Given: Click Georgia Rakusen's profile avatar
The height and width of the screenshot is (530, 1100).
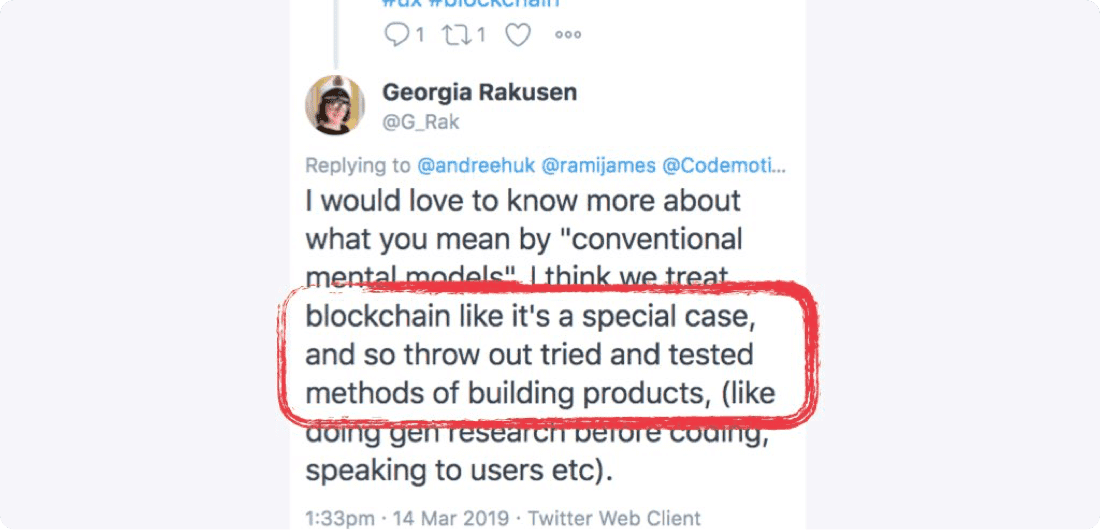Looking at the screenshot, I should click(334, 104).
